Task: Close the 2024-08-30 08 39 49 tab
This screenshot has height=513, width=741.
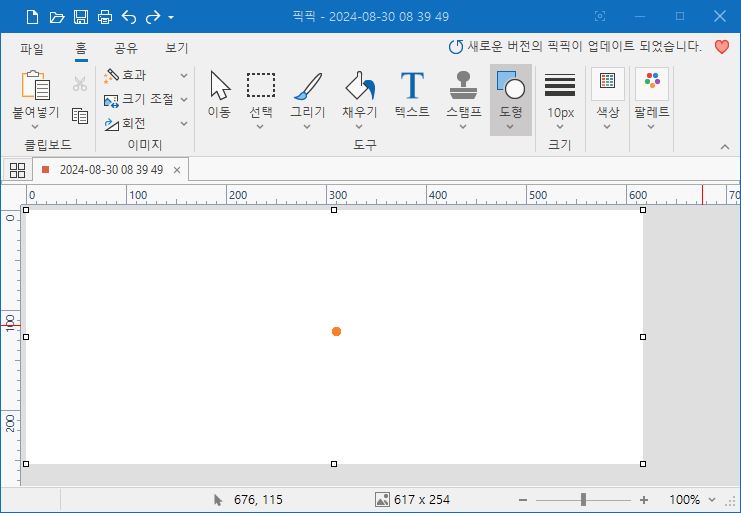Action: tap(177, 170)
